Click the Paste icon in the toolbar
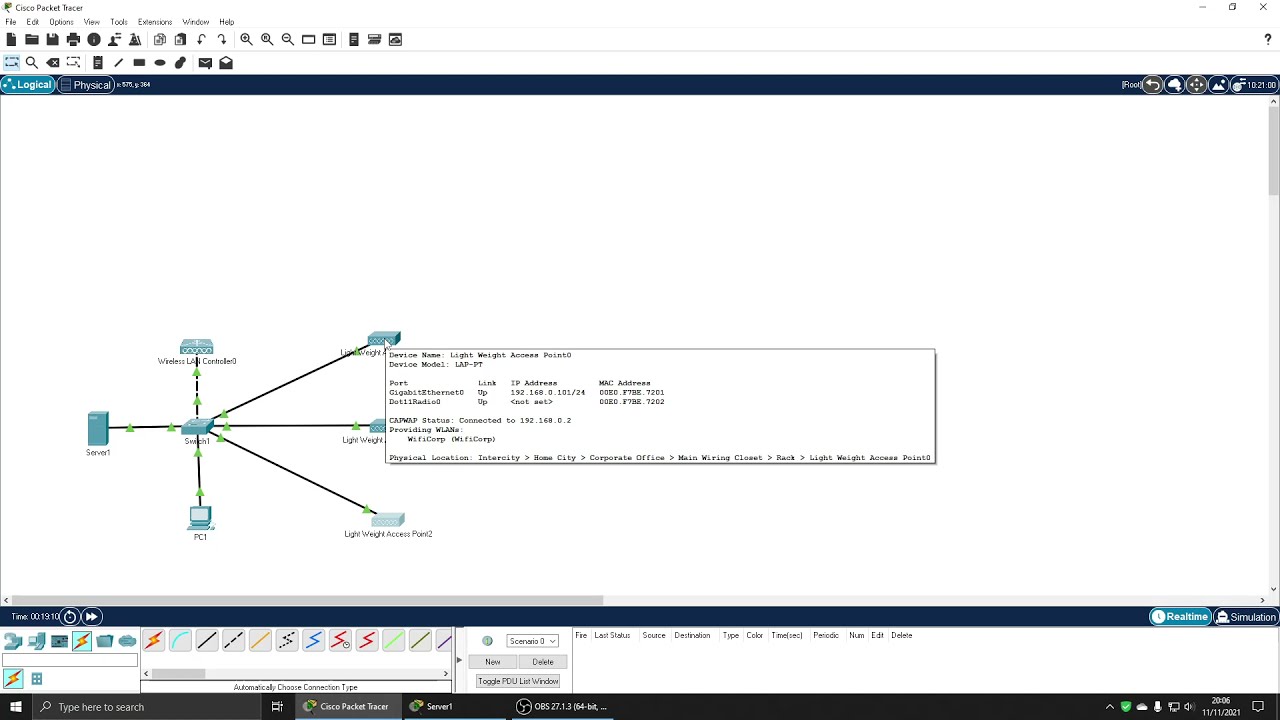This screenshot has width=1280, height=720. pyautogui.click(x=180, y=39)
